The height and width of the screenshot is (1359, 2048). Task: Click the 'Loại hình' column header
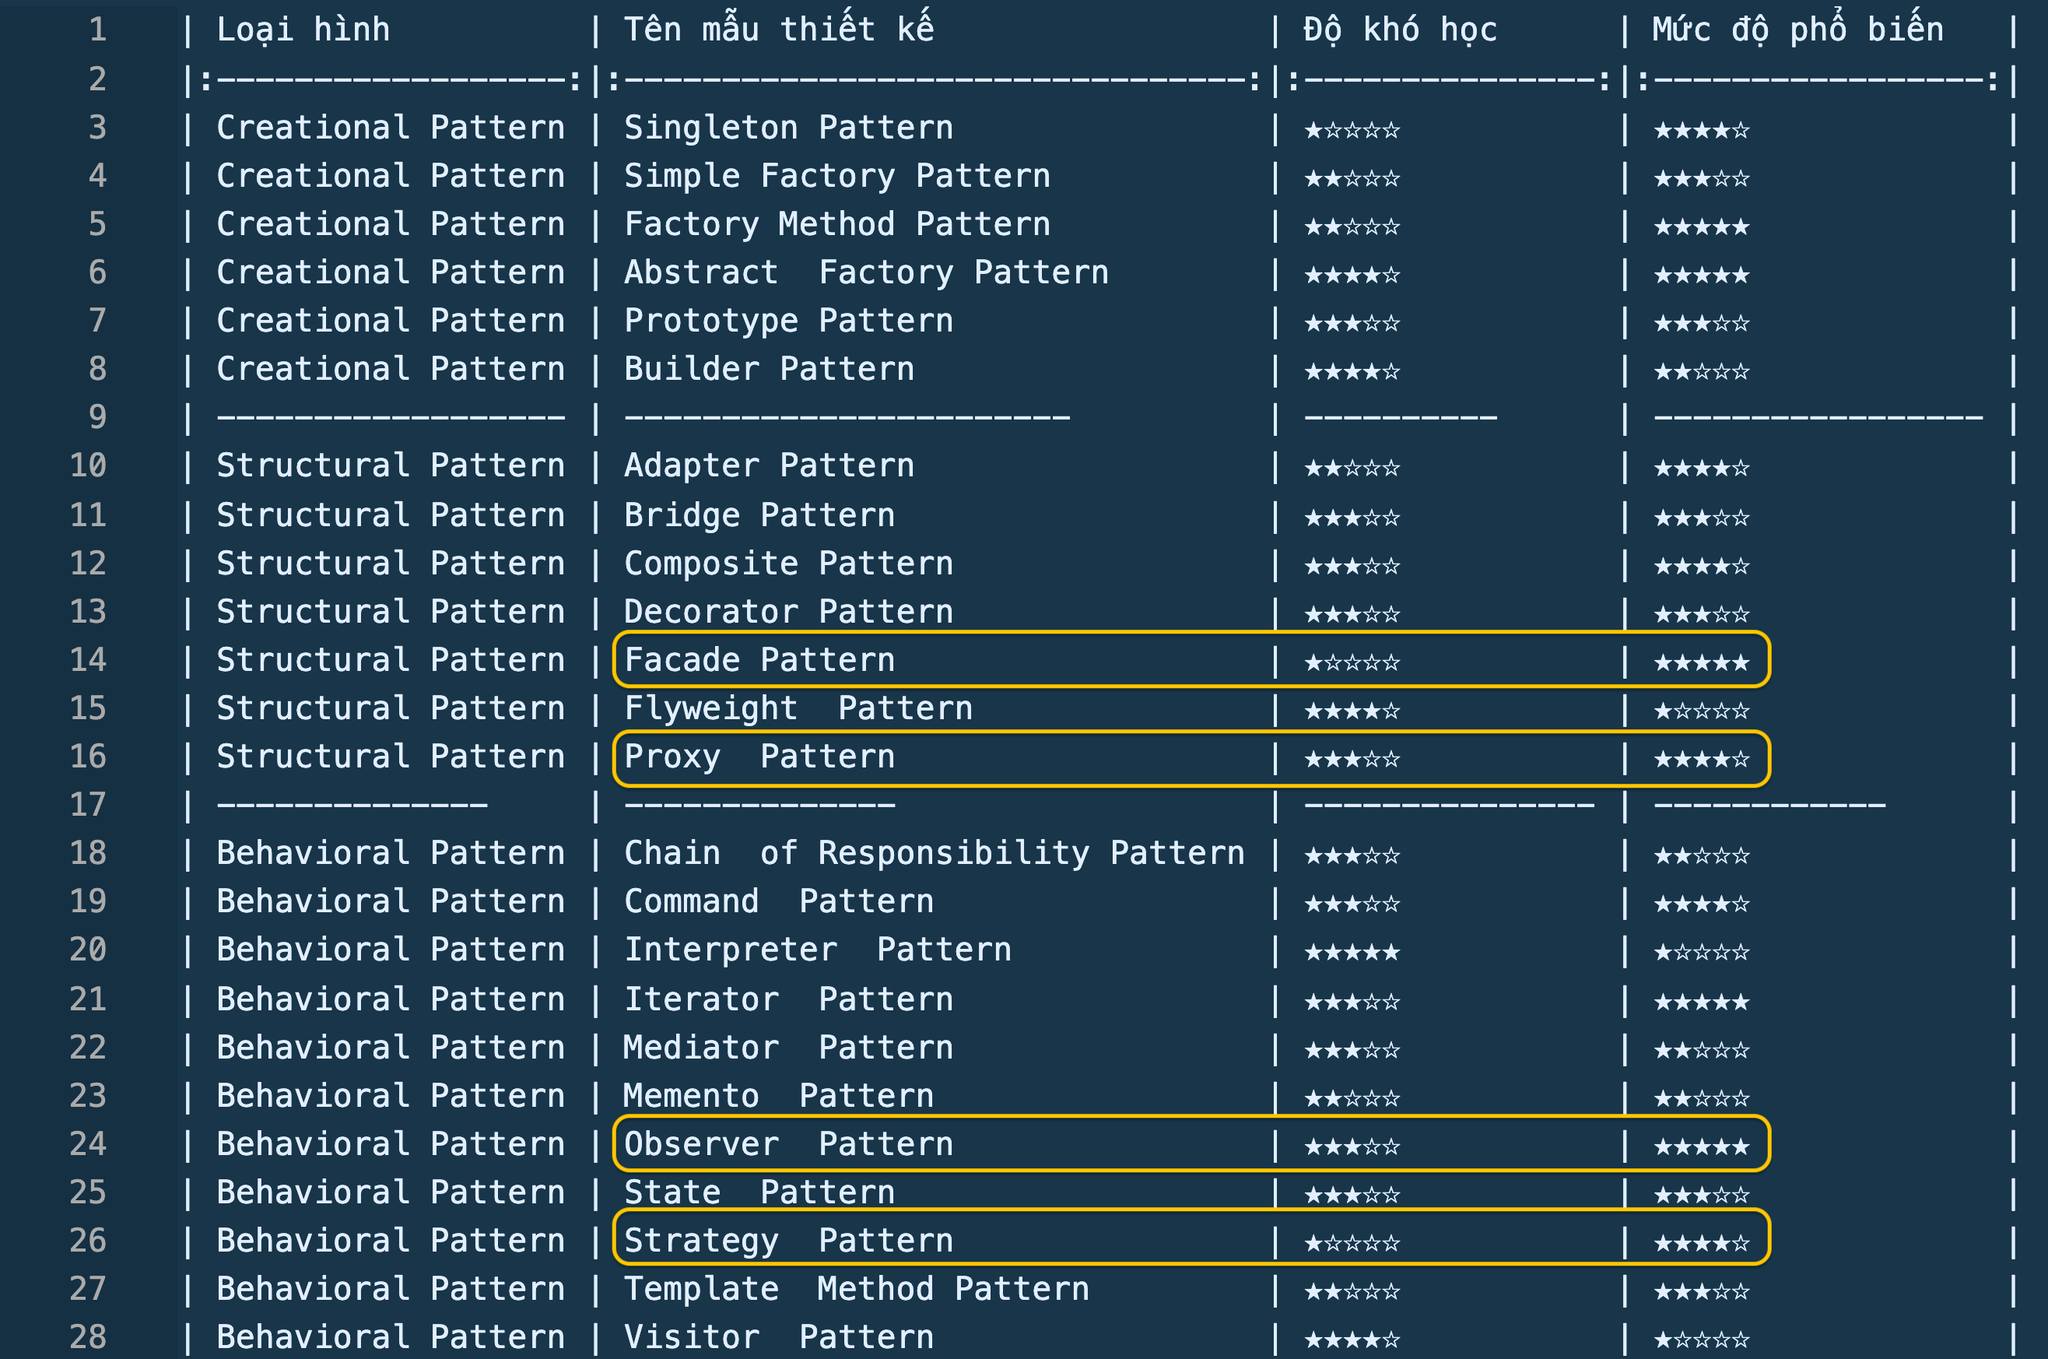tap(303, 30)
